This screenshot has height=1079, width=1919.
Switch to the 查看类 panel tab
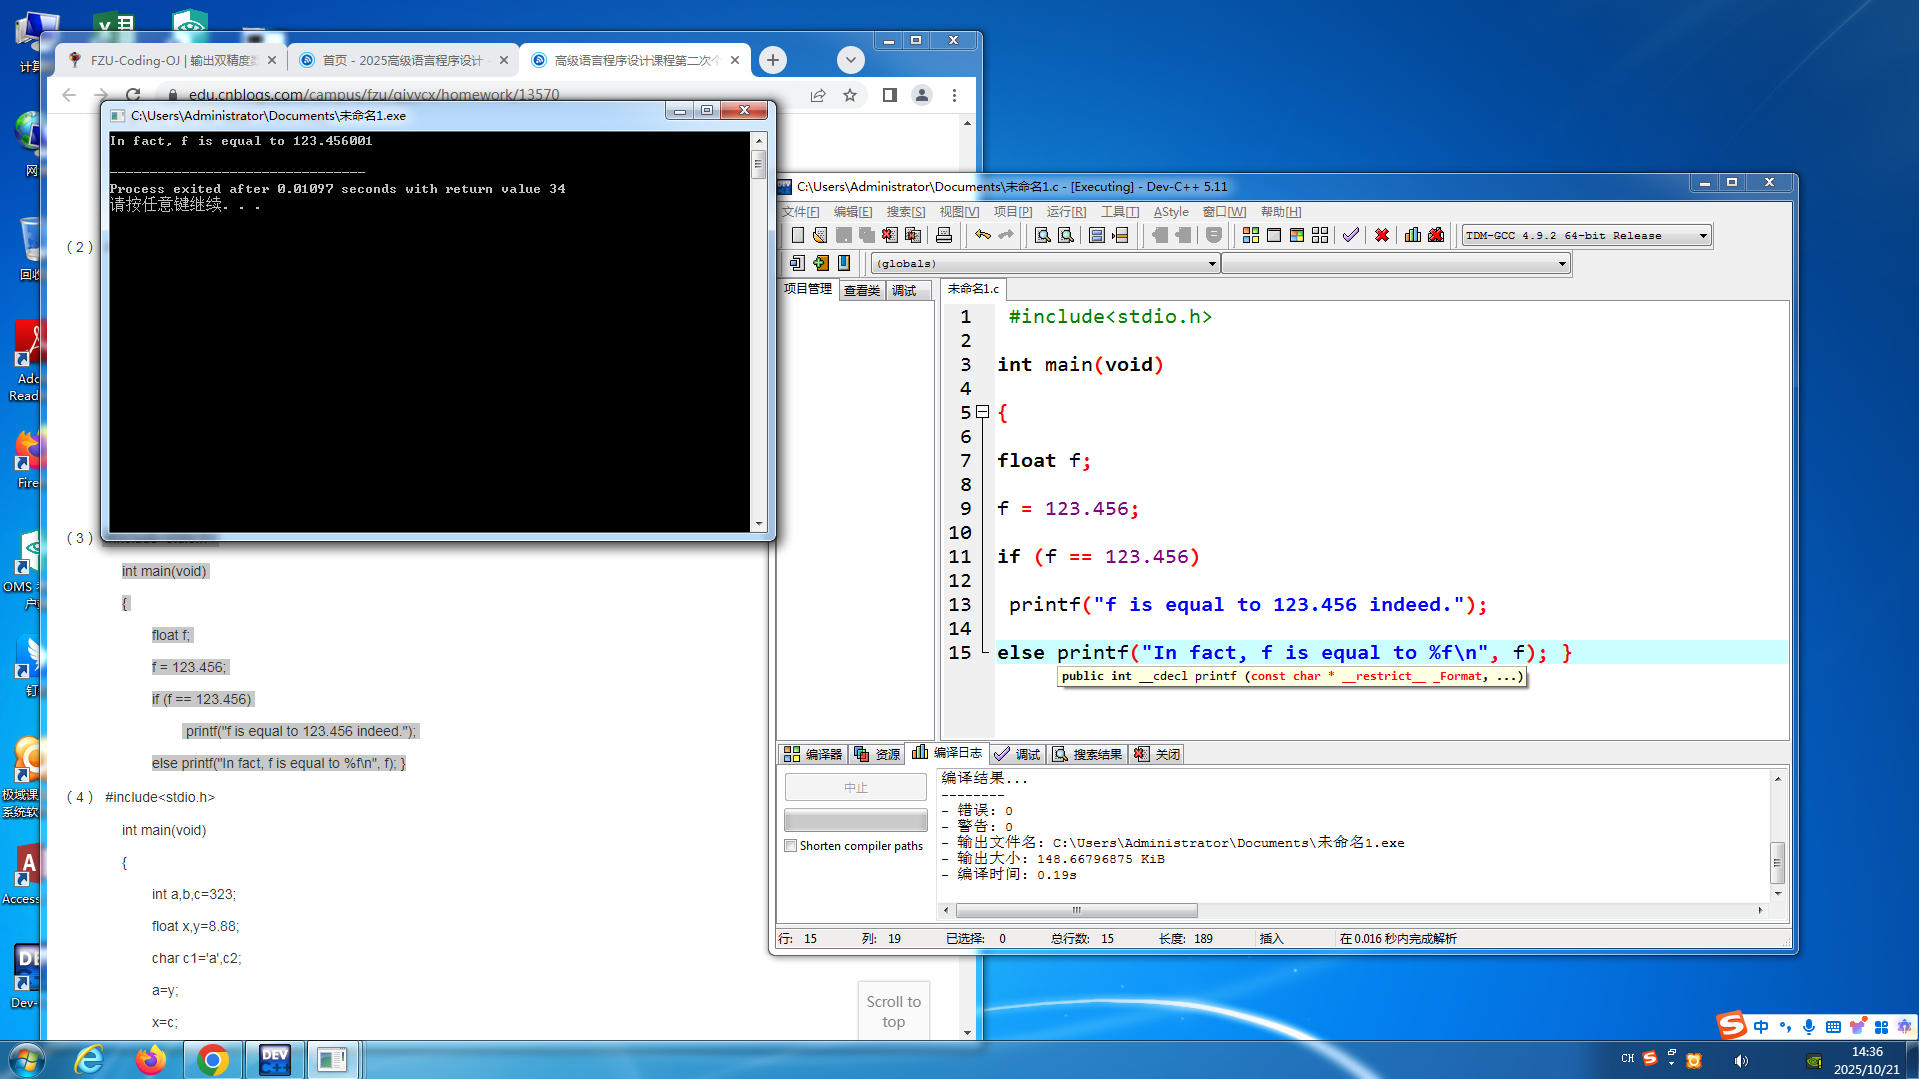point(862,290)
